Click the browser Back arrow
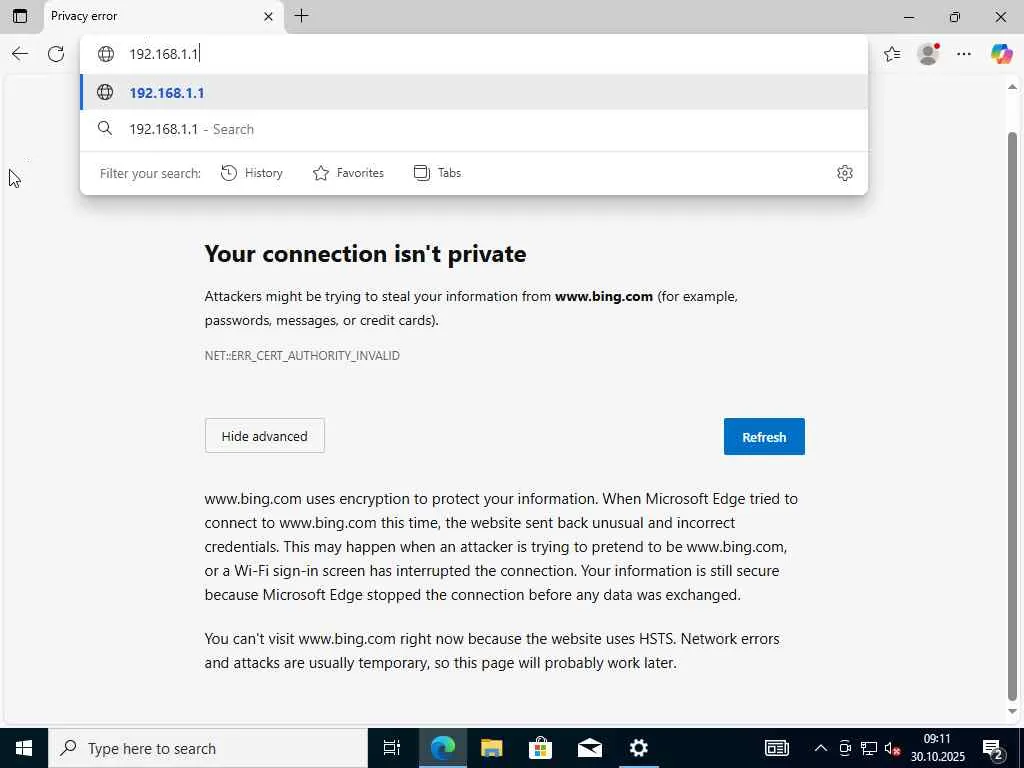 coord(20,54)
